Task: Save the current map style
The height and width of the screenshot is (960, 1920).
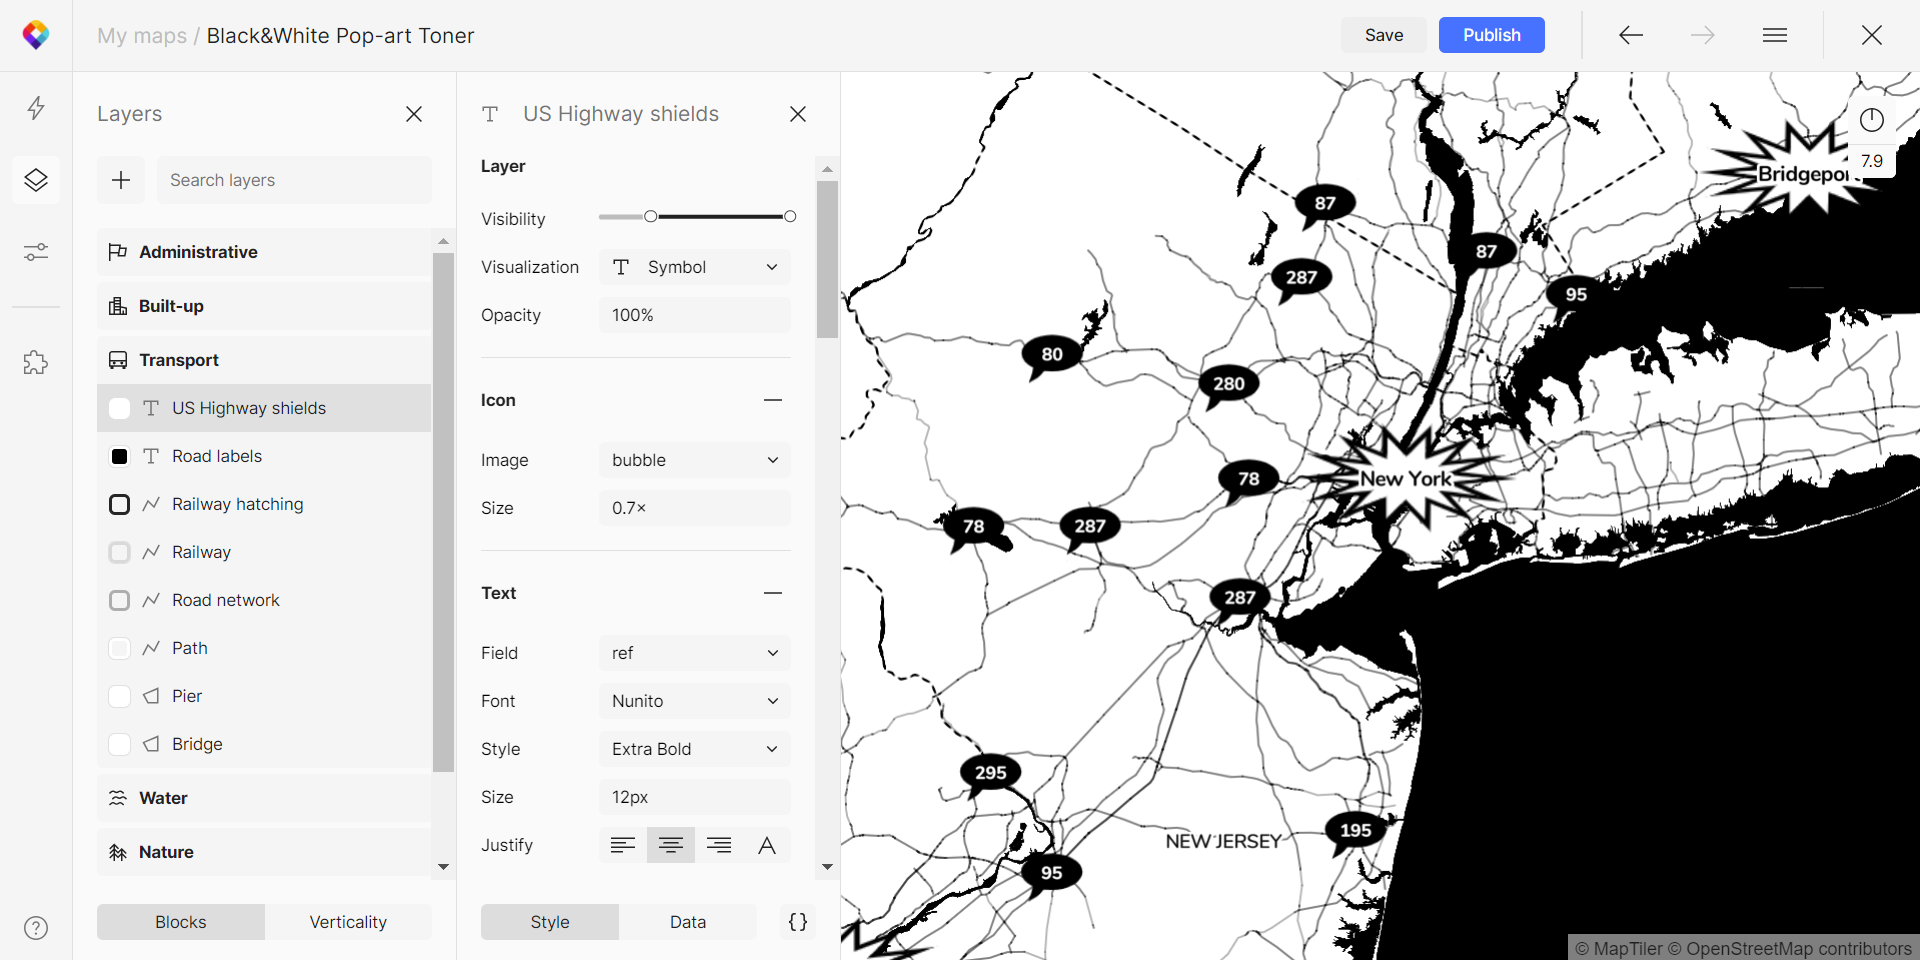Action: [1384, 35]
